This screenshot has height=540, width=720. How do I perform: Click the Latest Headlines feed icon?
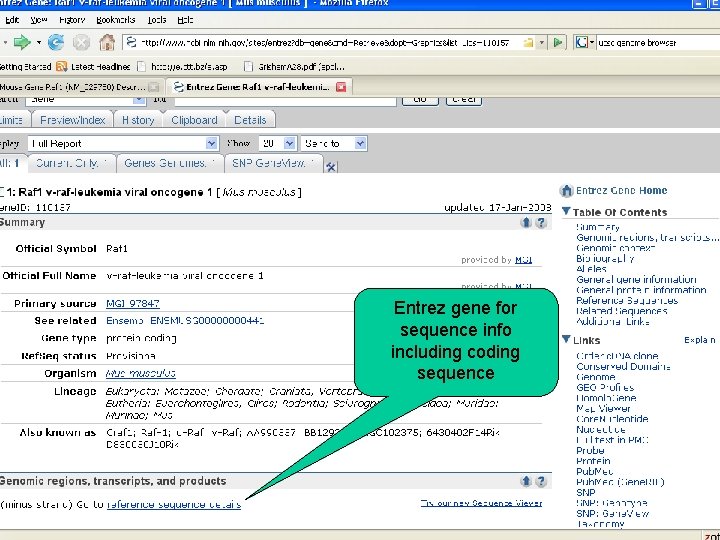coord(61,67)
